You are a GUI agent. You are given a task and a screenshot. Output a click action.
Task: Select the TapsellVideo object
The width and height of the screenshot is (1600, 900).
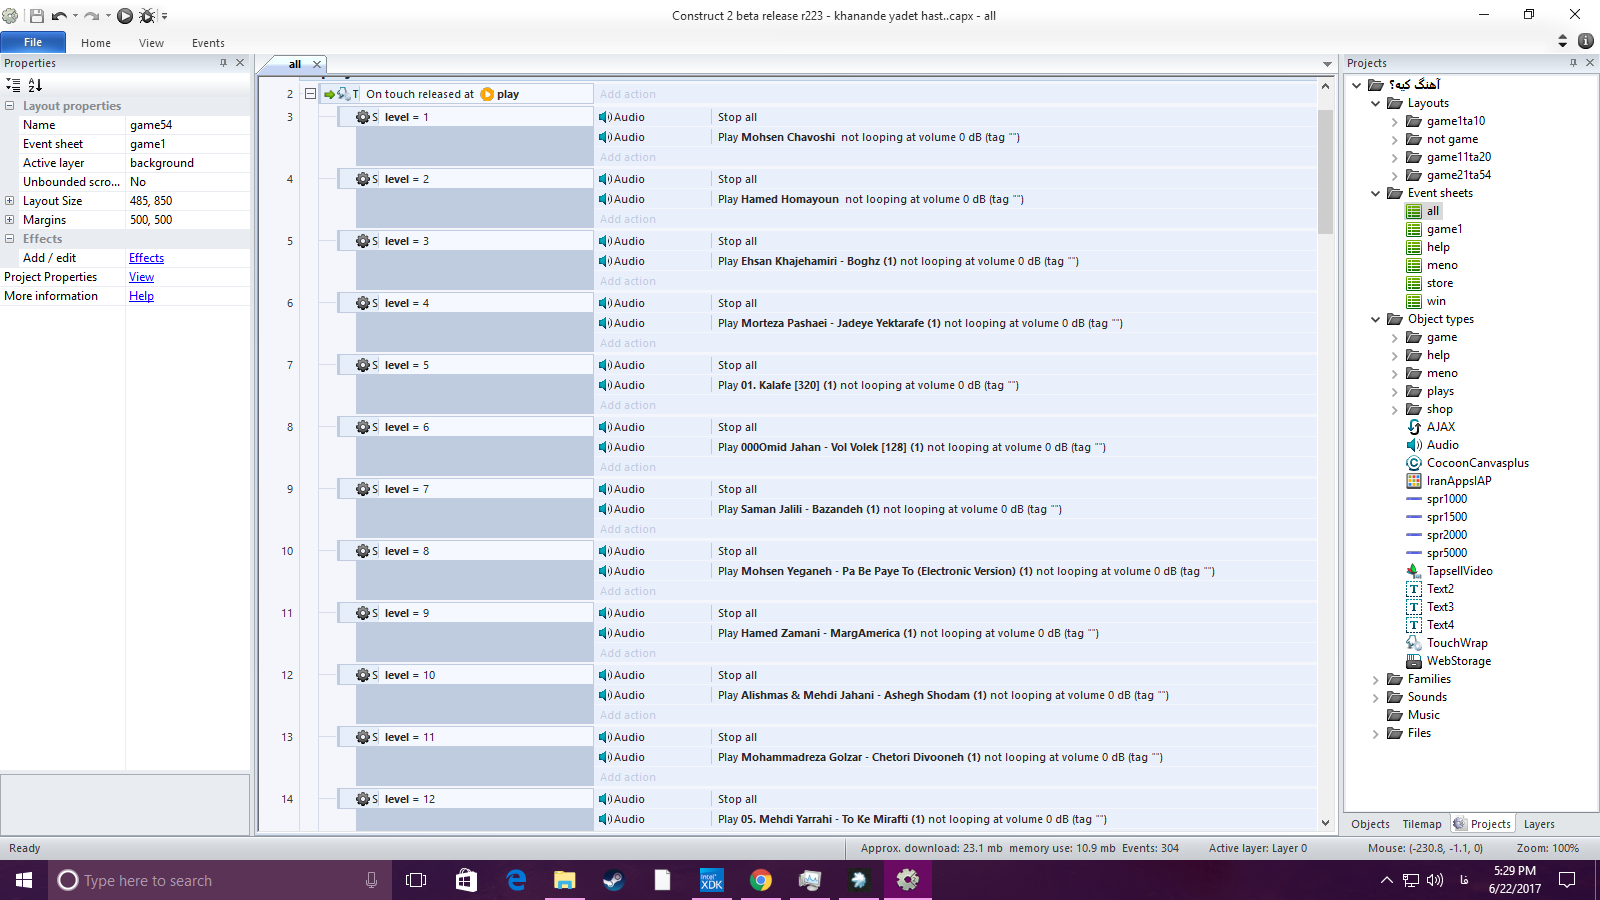click(1459, 571)
